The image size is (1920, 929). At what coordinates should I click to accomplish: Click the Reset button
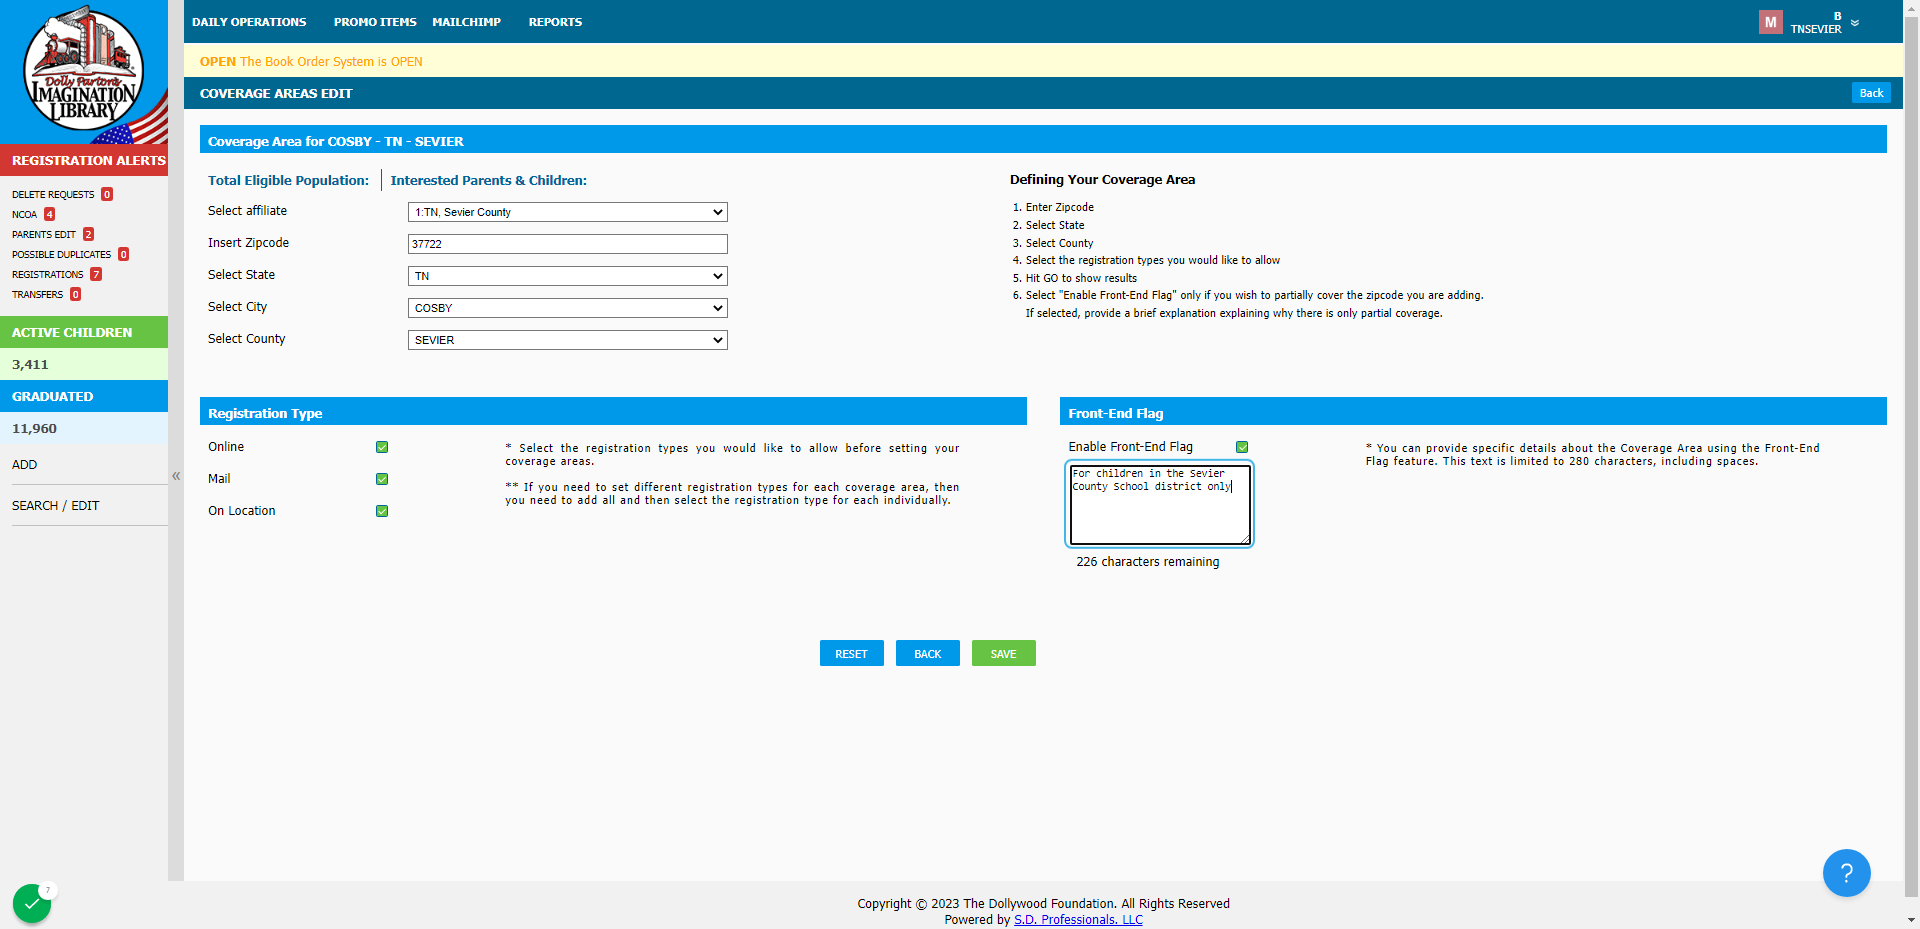pyautogui.click(x=852, y=653)
